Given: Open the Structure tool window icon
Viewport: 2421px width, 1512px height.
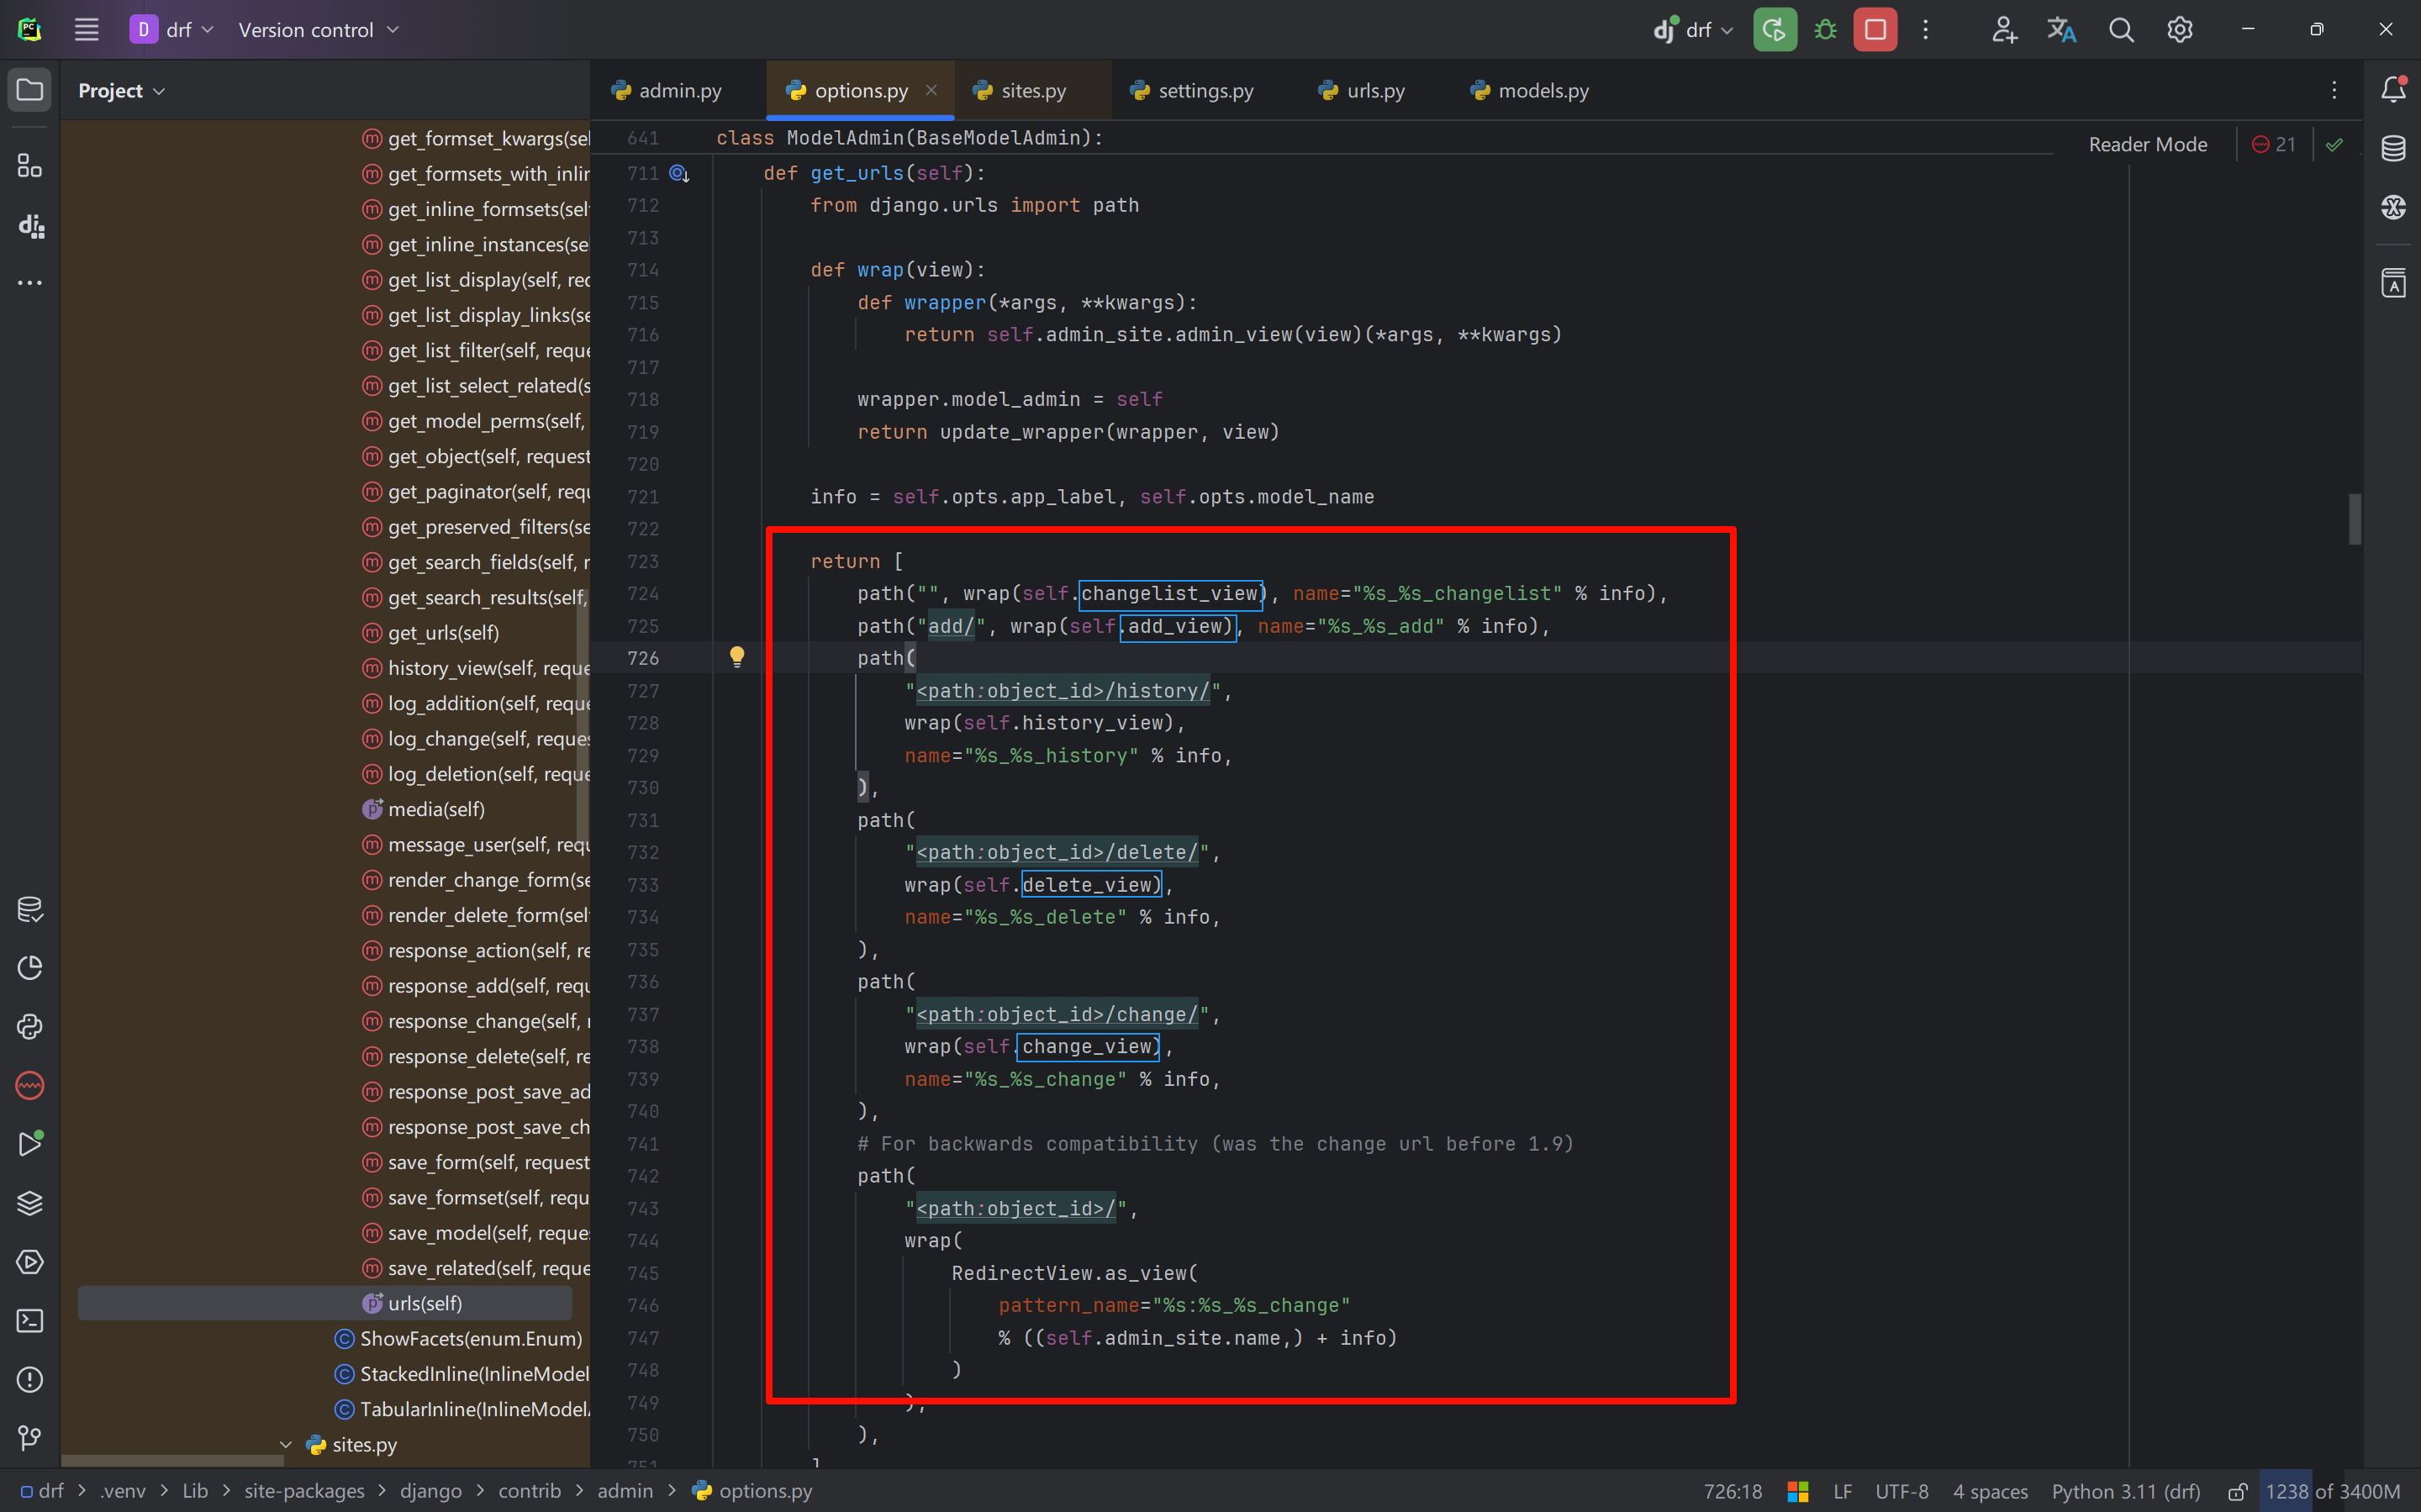Looking at the screenshot, I should [x=30, y=166].
